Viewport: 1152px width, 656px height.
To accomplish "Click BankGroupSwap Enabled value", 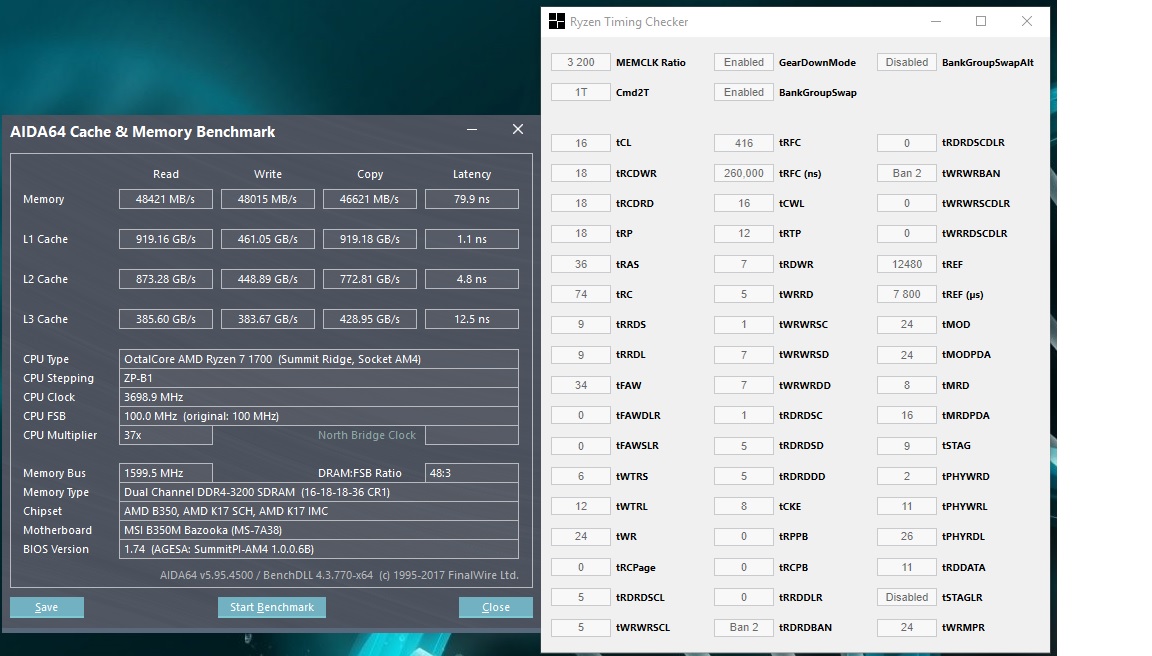I will (x=744, y=93).
